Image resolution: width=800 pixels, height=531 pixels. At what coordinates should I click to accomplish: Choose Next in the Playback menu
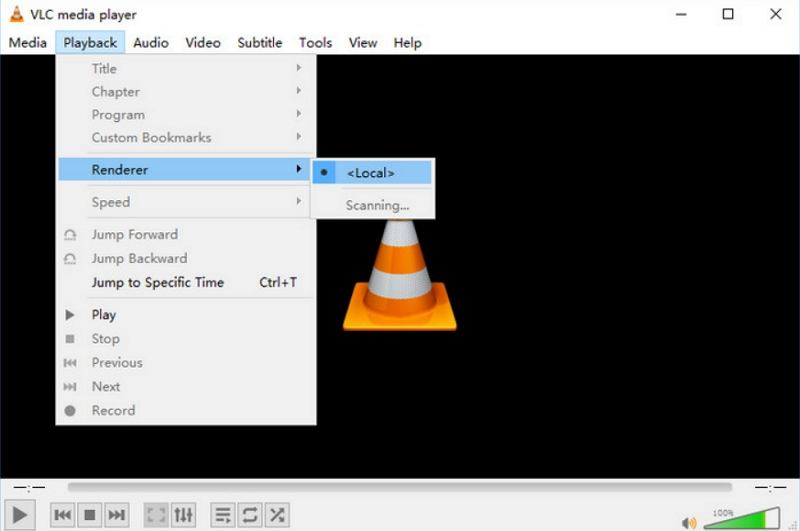coord(186,387)
